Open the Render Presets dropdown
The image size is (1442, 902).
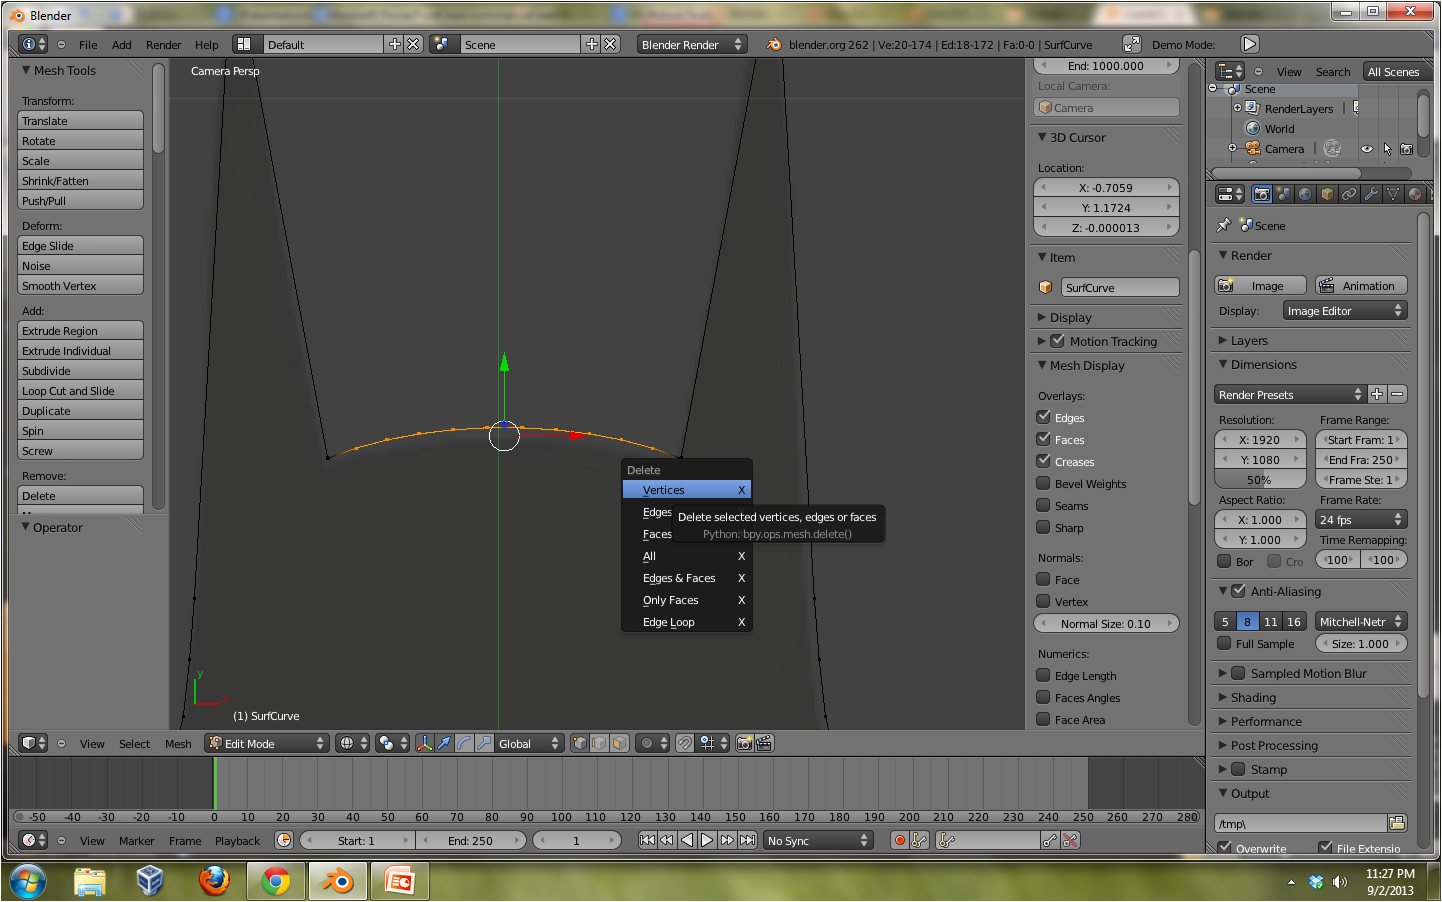click(1290, 394)
